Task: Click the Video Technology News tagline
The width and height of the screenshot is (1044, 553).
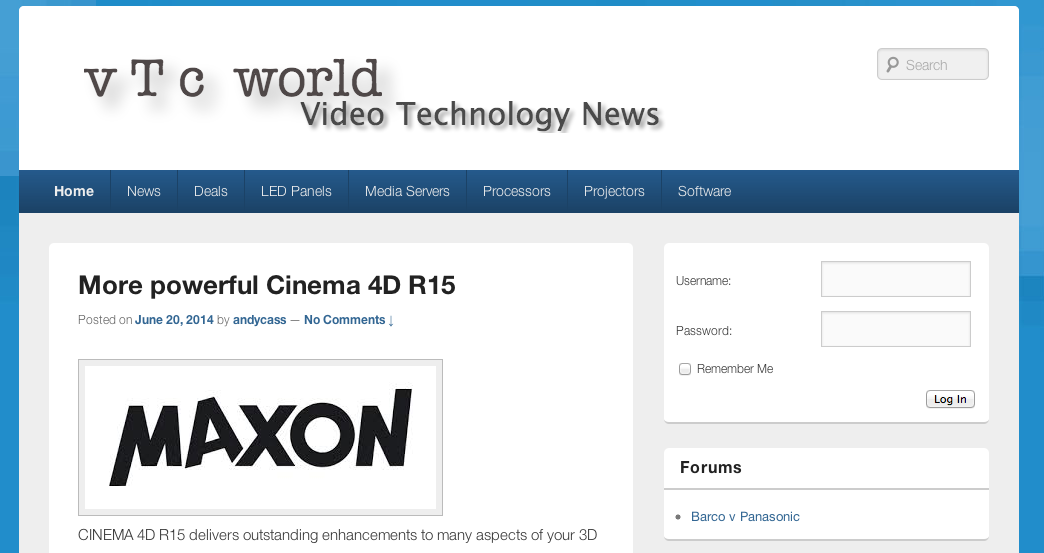Action: coord(479,114)
